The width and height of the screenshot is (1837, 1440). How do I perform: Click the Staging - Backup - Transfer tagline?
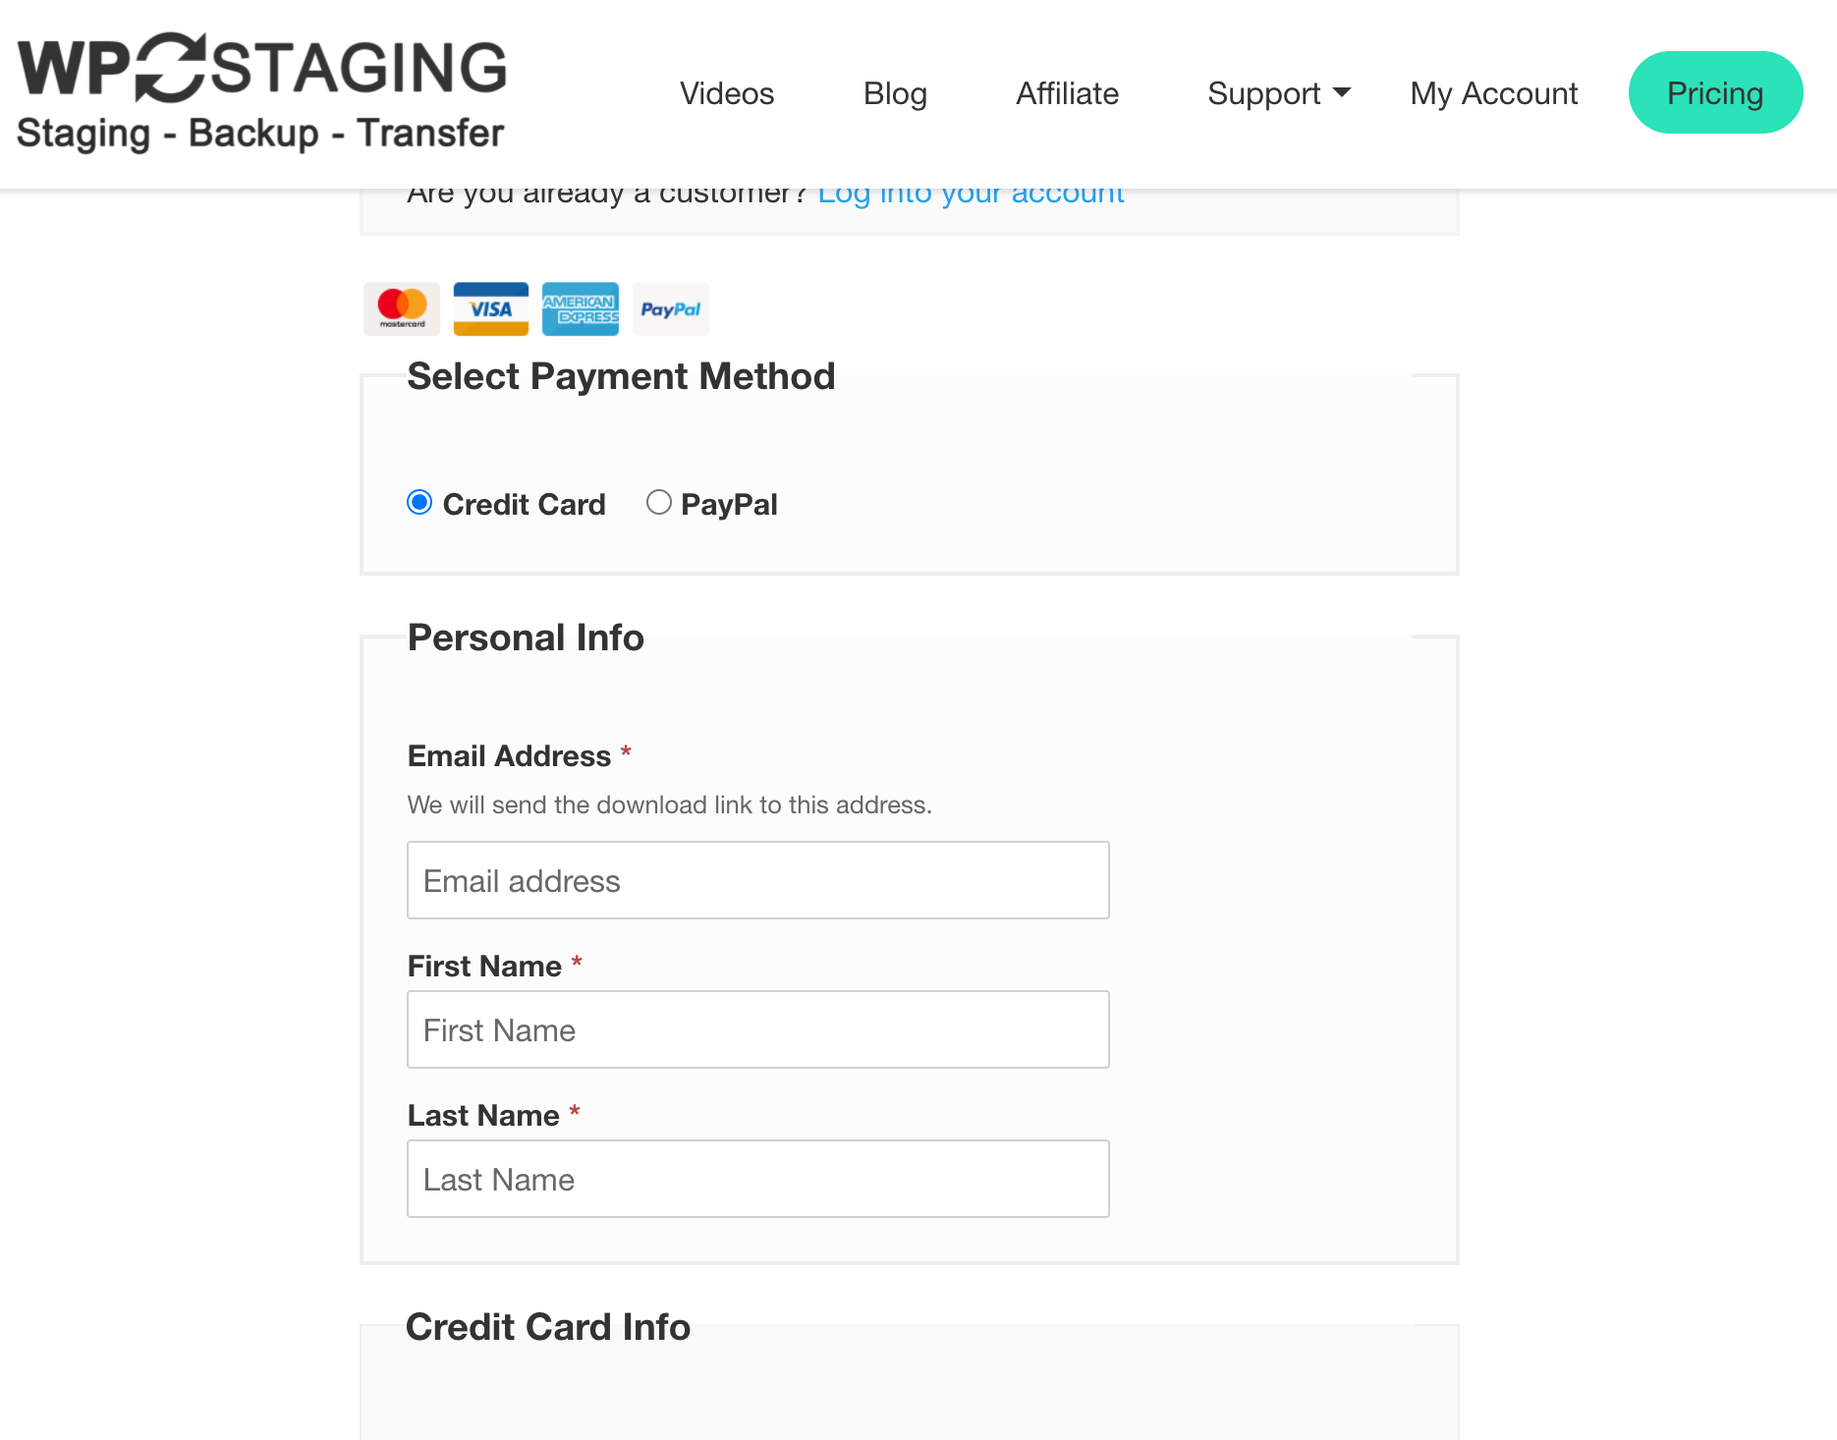pyautogui.click(x=260, y=133)
